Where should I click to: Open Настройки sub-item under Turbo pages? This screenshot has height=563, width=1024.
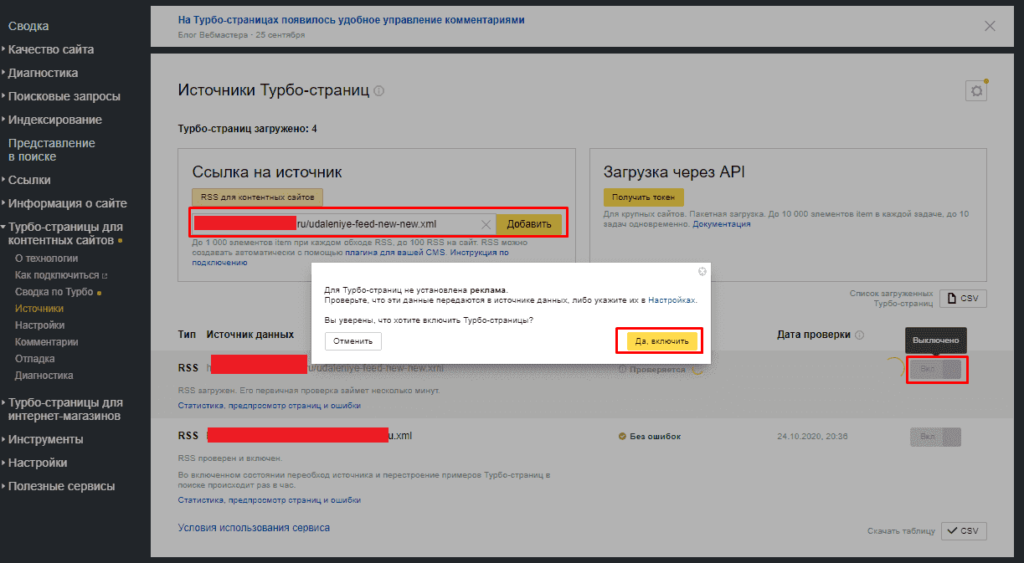[40, 325]
